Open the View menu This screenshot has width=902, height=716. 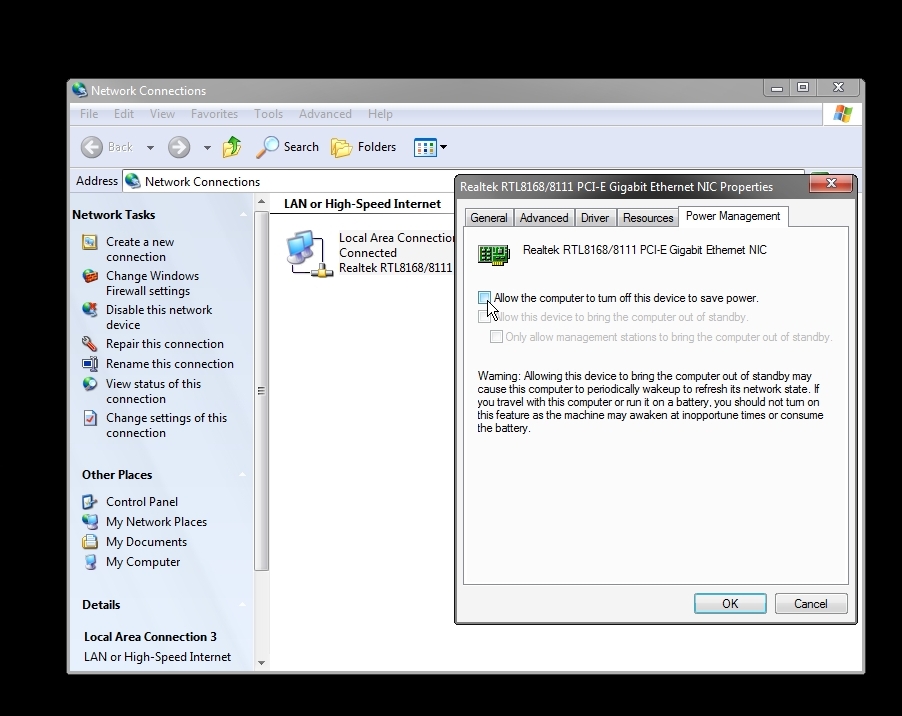pos(162,114)
